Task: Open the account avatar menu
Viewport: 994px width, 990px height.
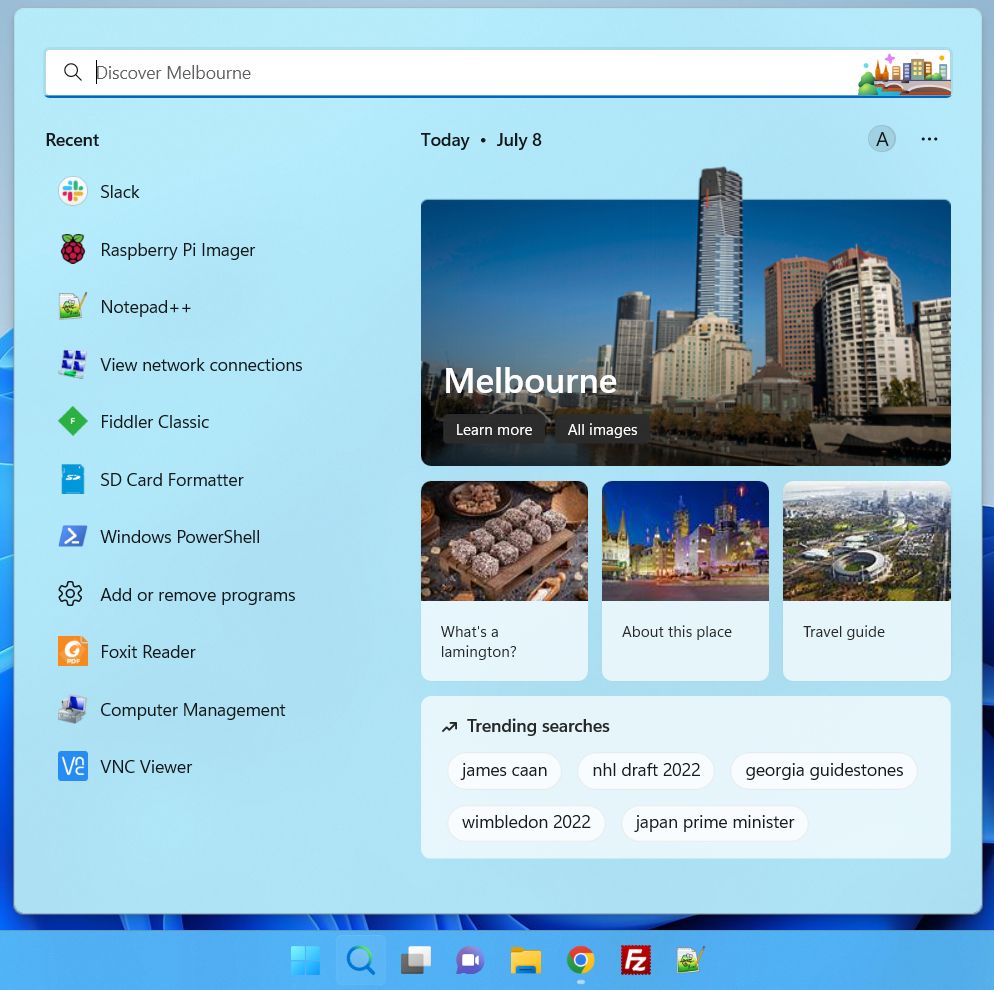Action: 881,139
